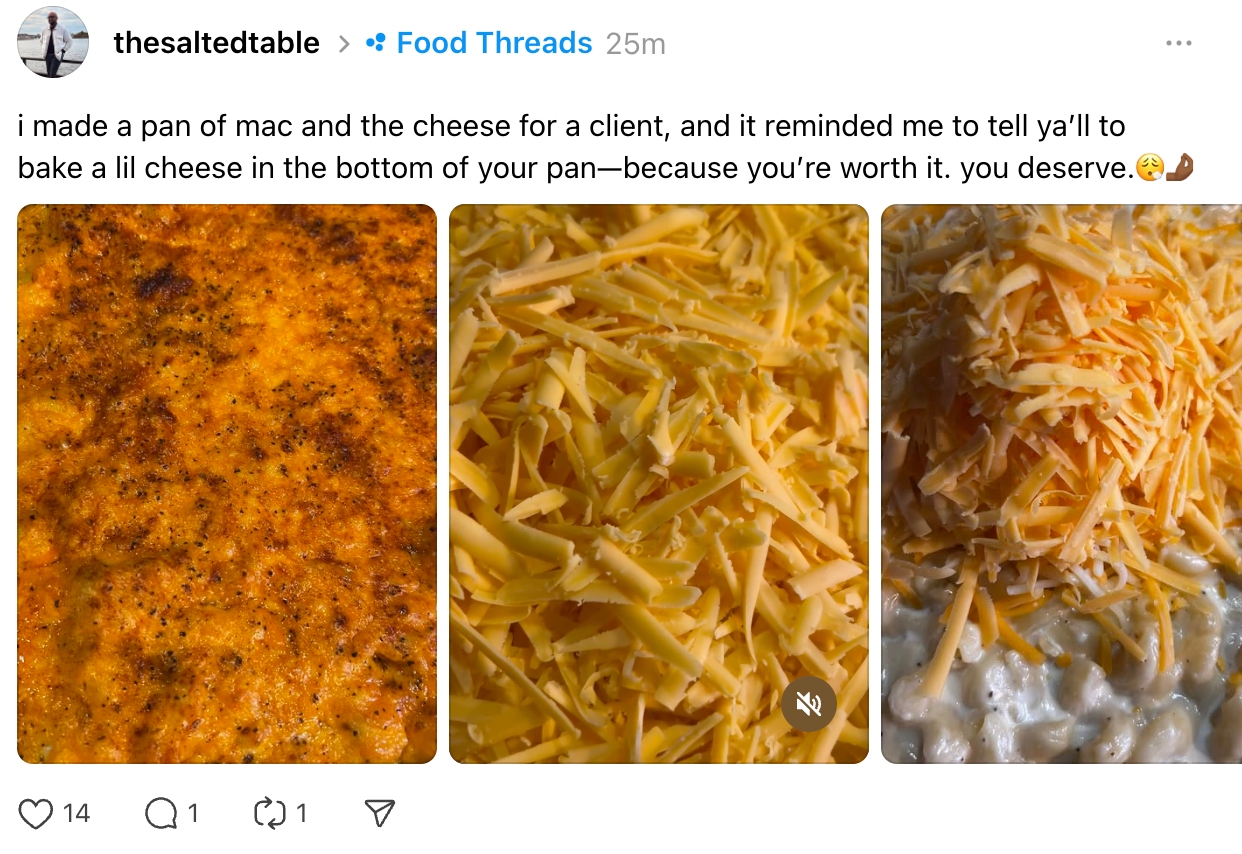
Task: Open the cheese-over-macaroni image on the right
Action: coord(1061,484)
